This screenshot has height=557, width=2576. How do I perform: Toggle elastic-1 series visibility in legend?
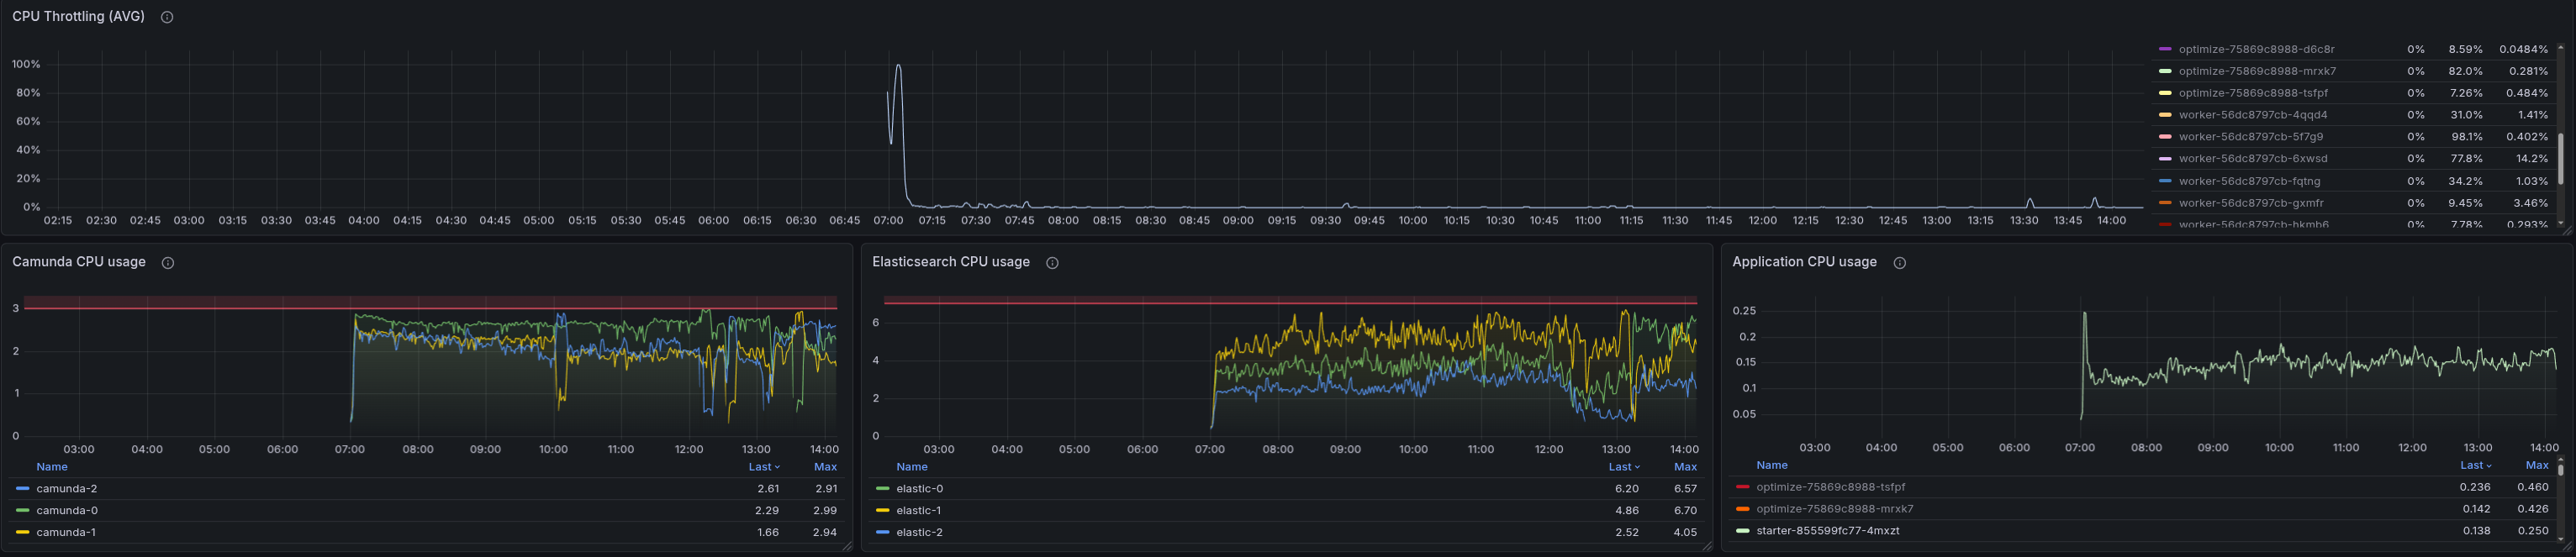click(x=918, y=511)
